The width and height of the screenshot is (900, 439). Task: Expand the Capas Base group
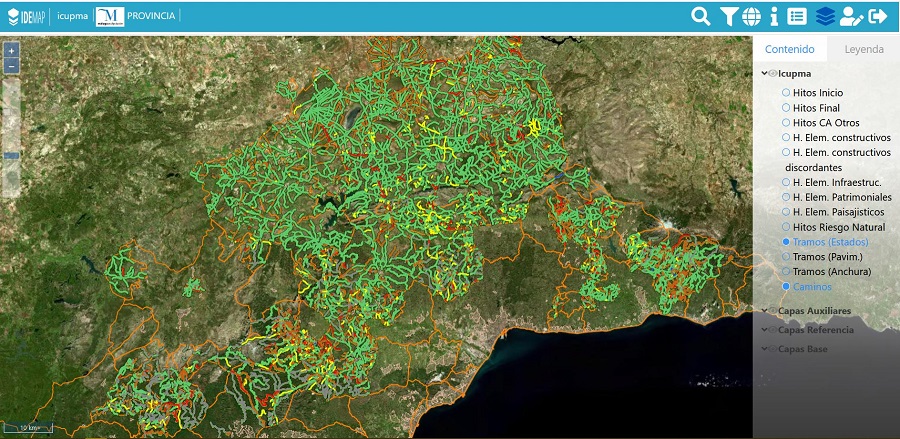(764, 349)
